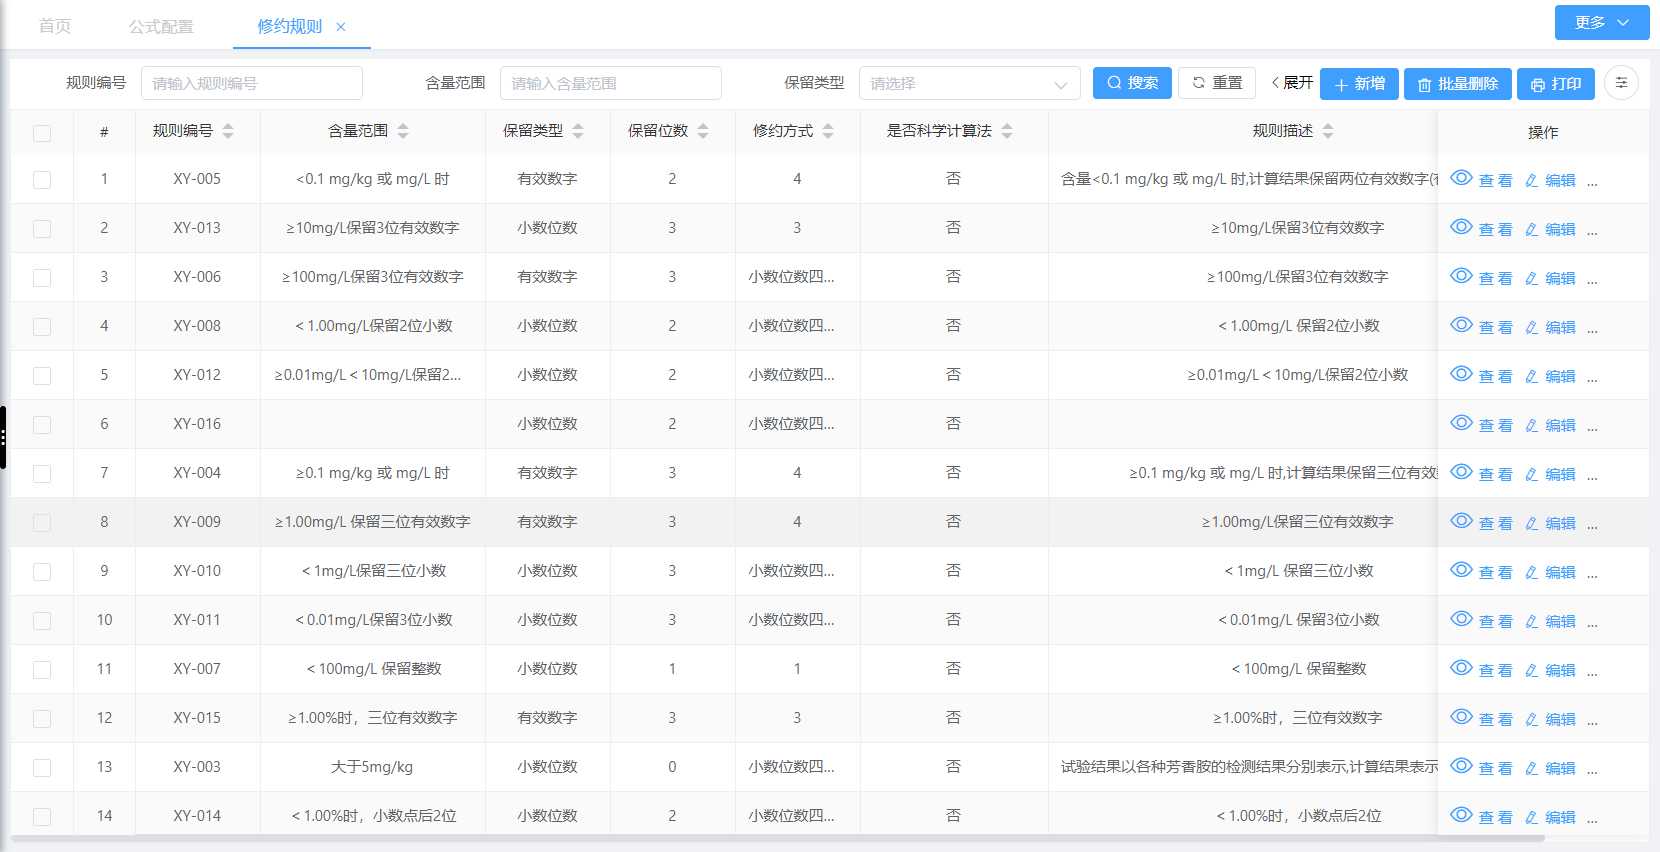Image resolution: width=1660 pixels, height=852 pixels.
Task: Click the ＜100mg/L 保留整数 range cell
Action: tap(373, 669)
